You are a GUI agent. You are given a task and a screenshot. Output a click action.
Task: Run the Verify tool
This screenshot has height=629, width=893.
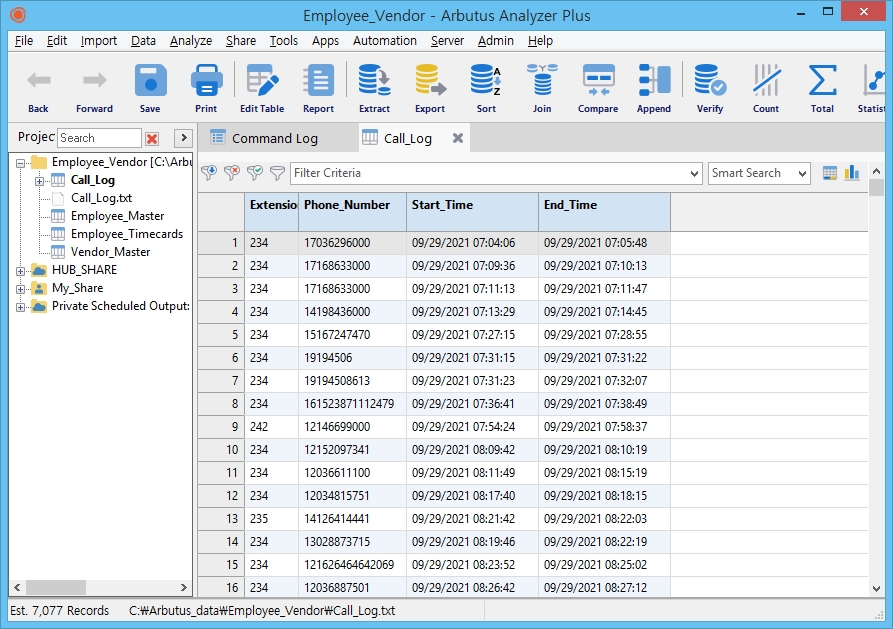710,88
